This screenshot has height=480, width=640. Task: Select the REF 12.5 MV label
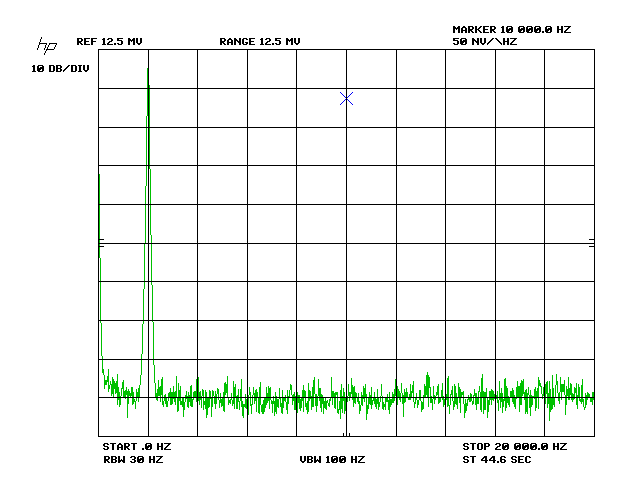[x=109, y=41]
